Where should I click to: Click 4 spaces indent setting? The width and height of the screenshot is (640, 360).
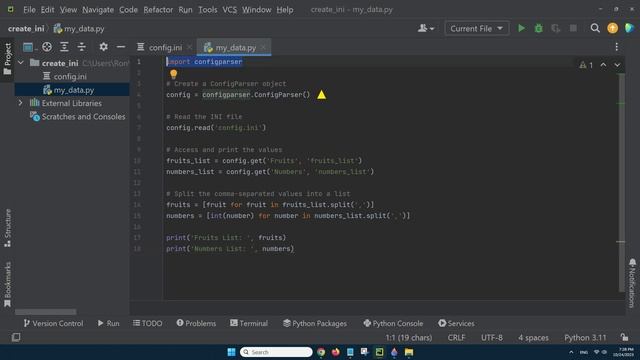point(533,338)
